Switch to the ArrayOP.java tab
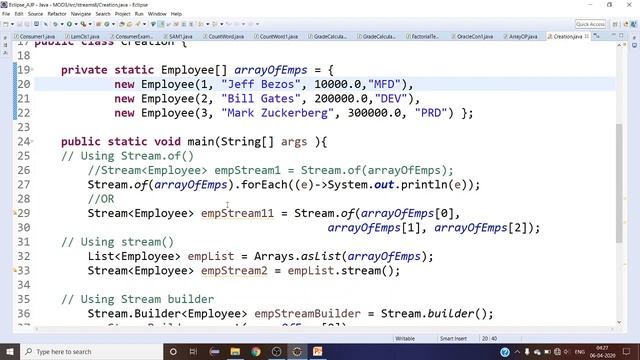 pos(520,36)
